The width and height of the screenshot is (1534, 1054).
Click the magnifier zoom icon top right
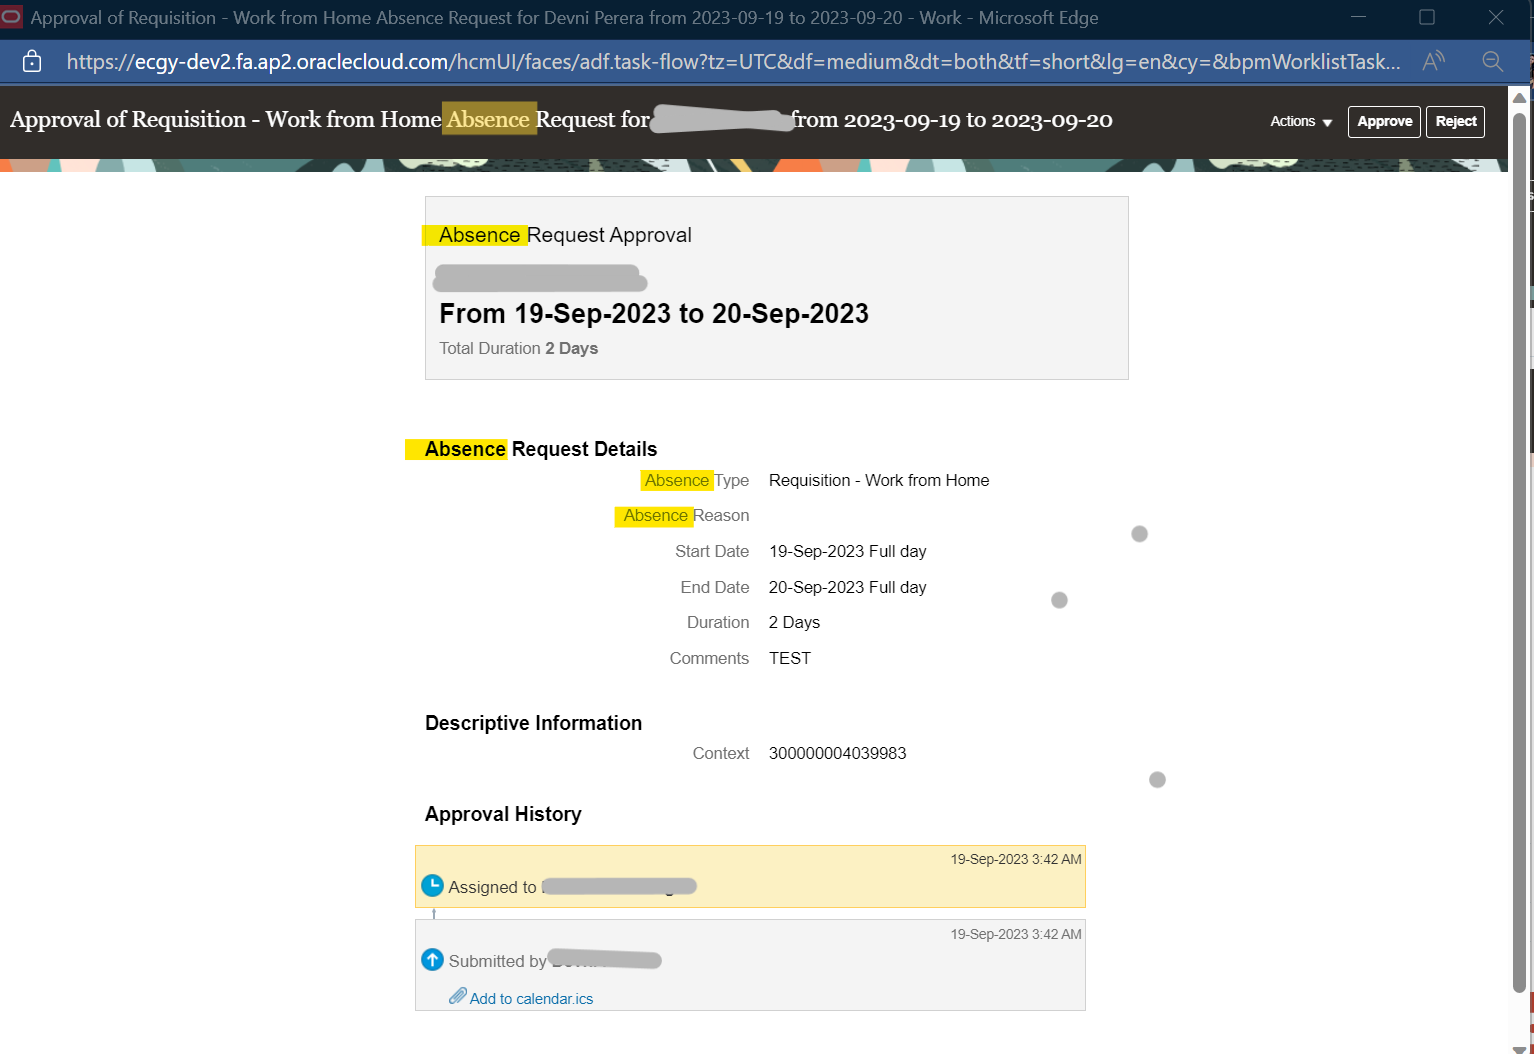click(1493, 61)
